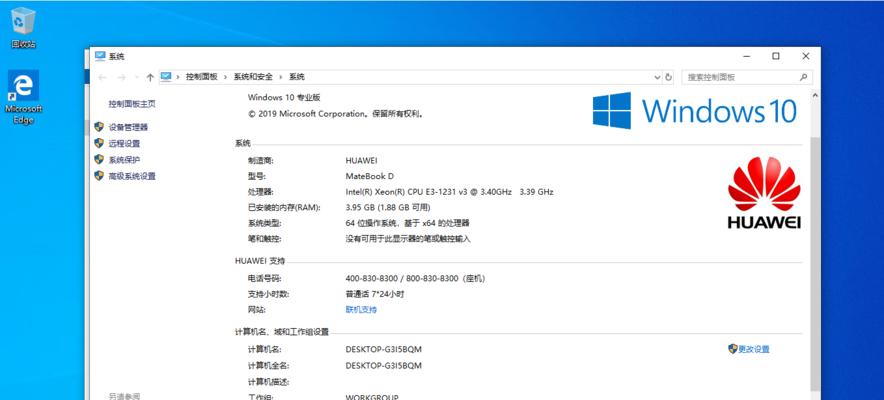The width and height of the screenshot is (884, 400).
Task: Open 设备管理器 link
Action: point(128,127)
